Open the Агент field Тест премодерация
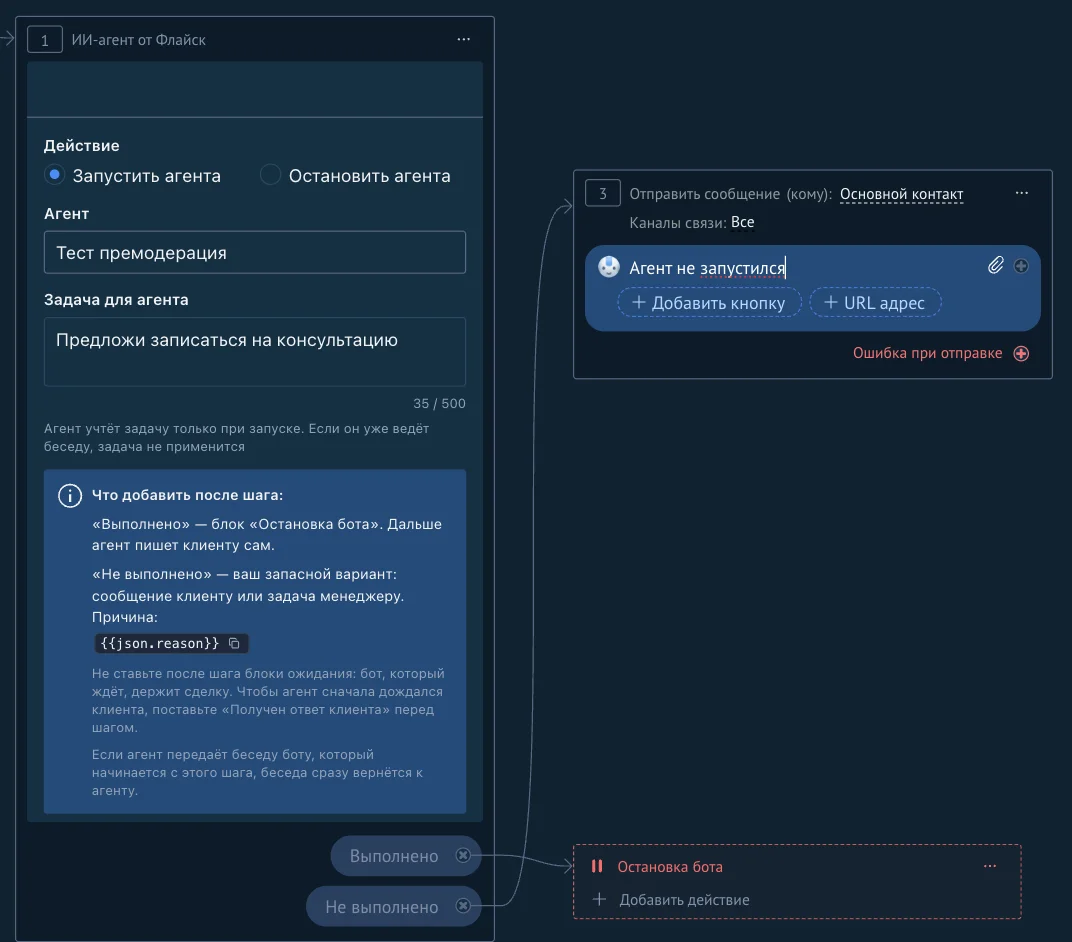The width and height of the screenshot is (1072, 942). (x=254, y=252)
